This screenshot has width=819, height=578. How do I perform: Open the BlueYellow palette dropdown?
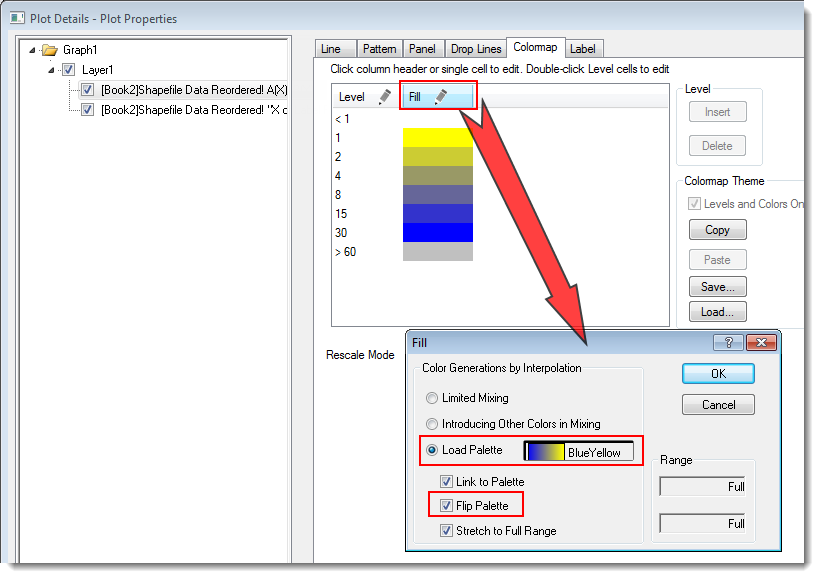pos(579,452)
